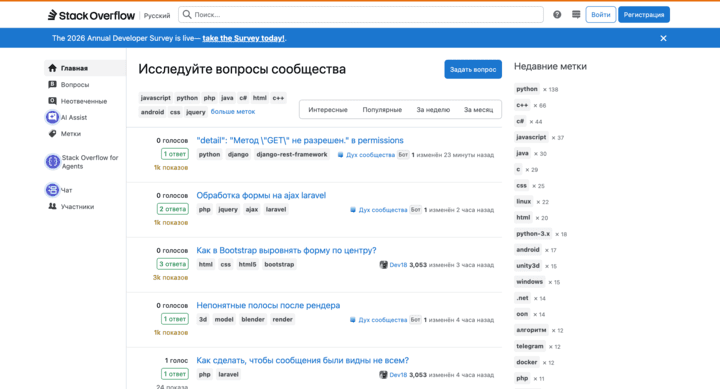Select the Популярные tab
720x389 pixels.
[x=382, y=110]
